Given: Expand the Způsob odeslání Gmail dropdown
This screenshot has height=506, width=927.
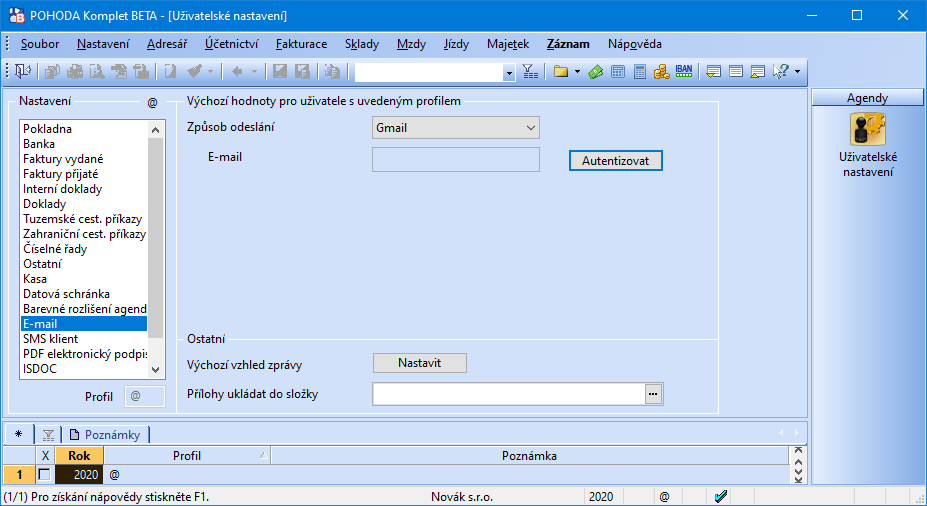Looking at the screenshot, I should pyautogui.click(x=530, y=128).
